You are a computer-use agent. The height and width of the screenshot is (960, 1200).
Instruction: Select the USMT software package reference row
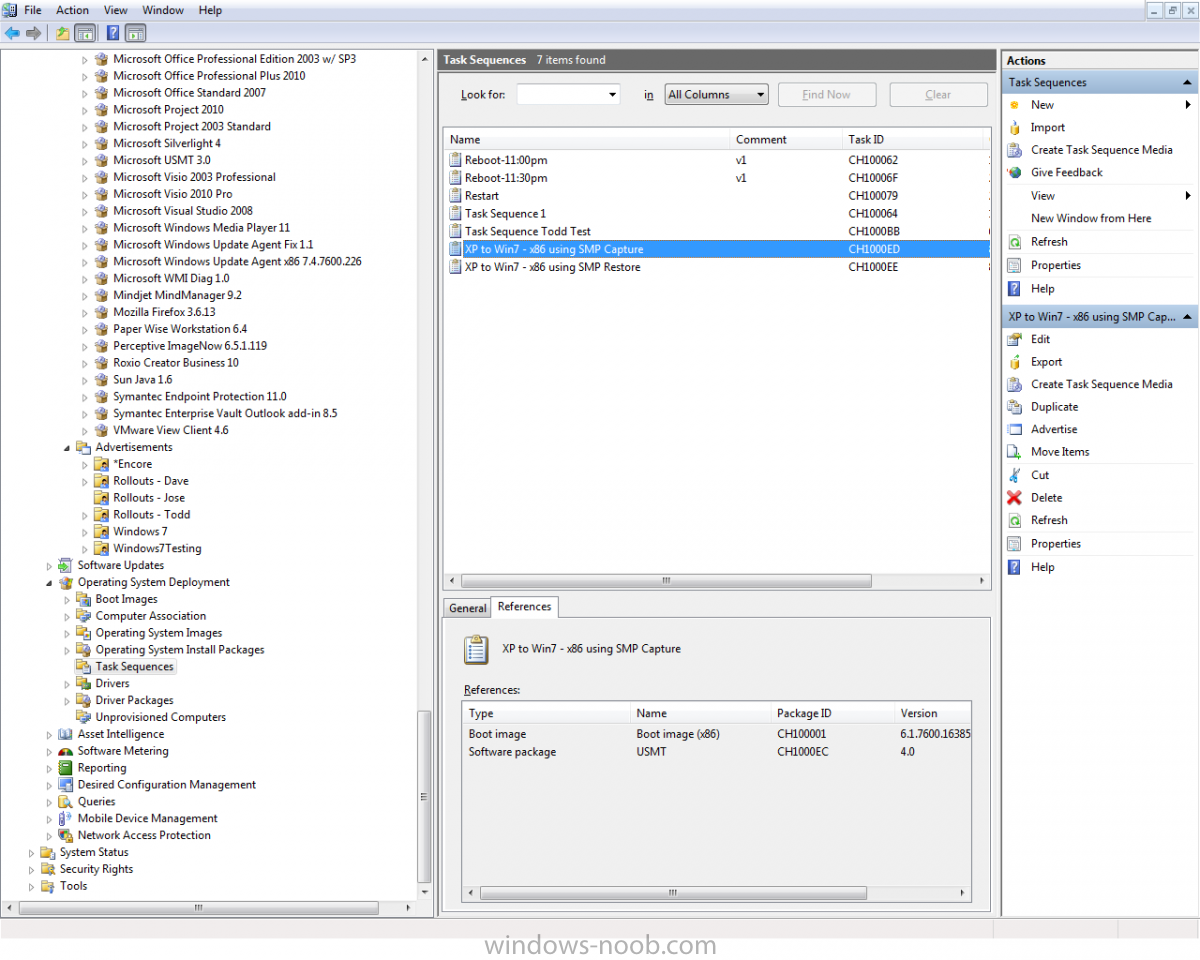(716, 752)
